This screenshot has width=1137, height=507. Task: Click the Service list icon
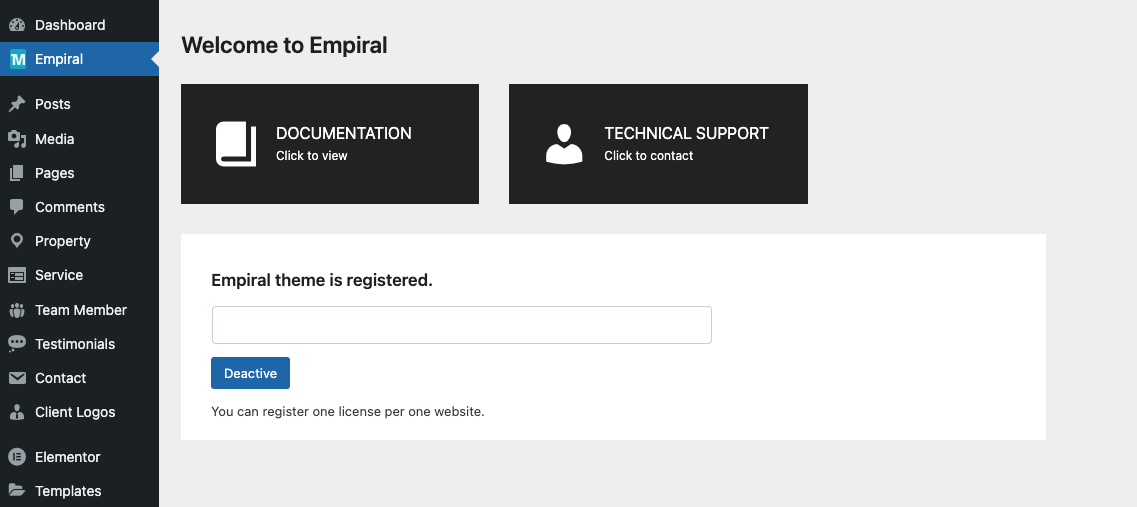coord(17,275)
